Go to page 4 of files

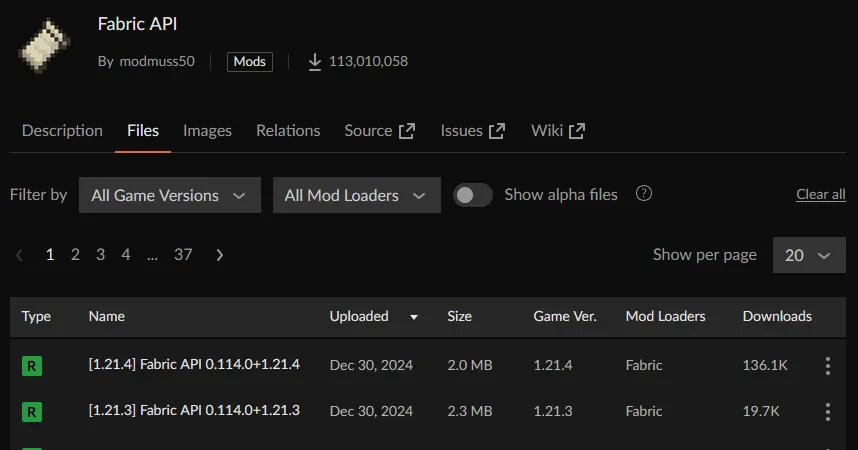pyautogui.click(x=126, y=255)
